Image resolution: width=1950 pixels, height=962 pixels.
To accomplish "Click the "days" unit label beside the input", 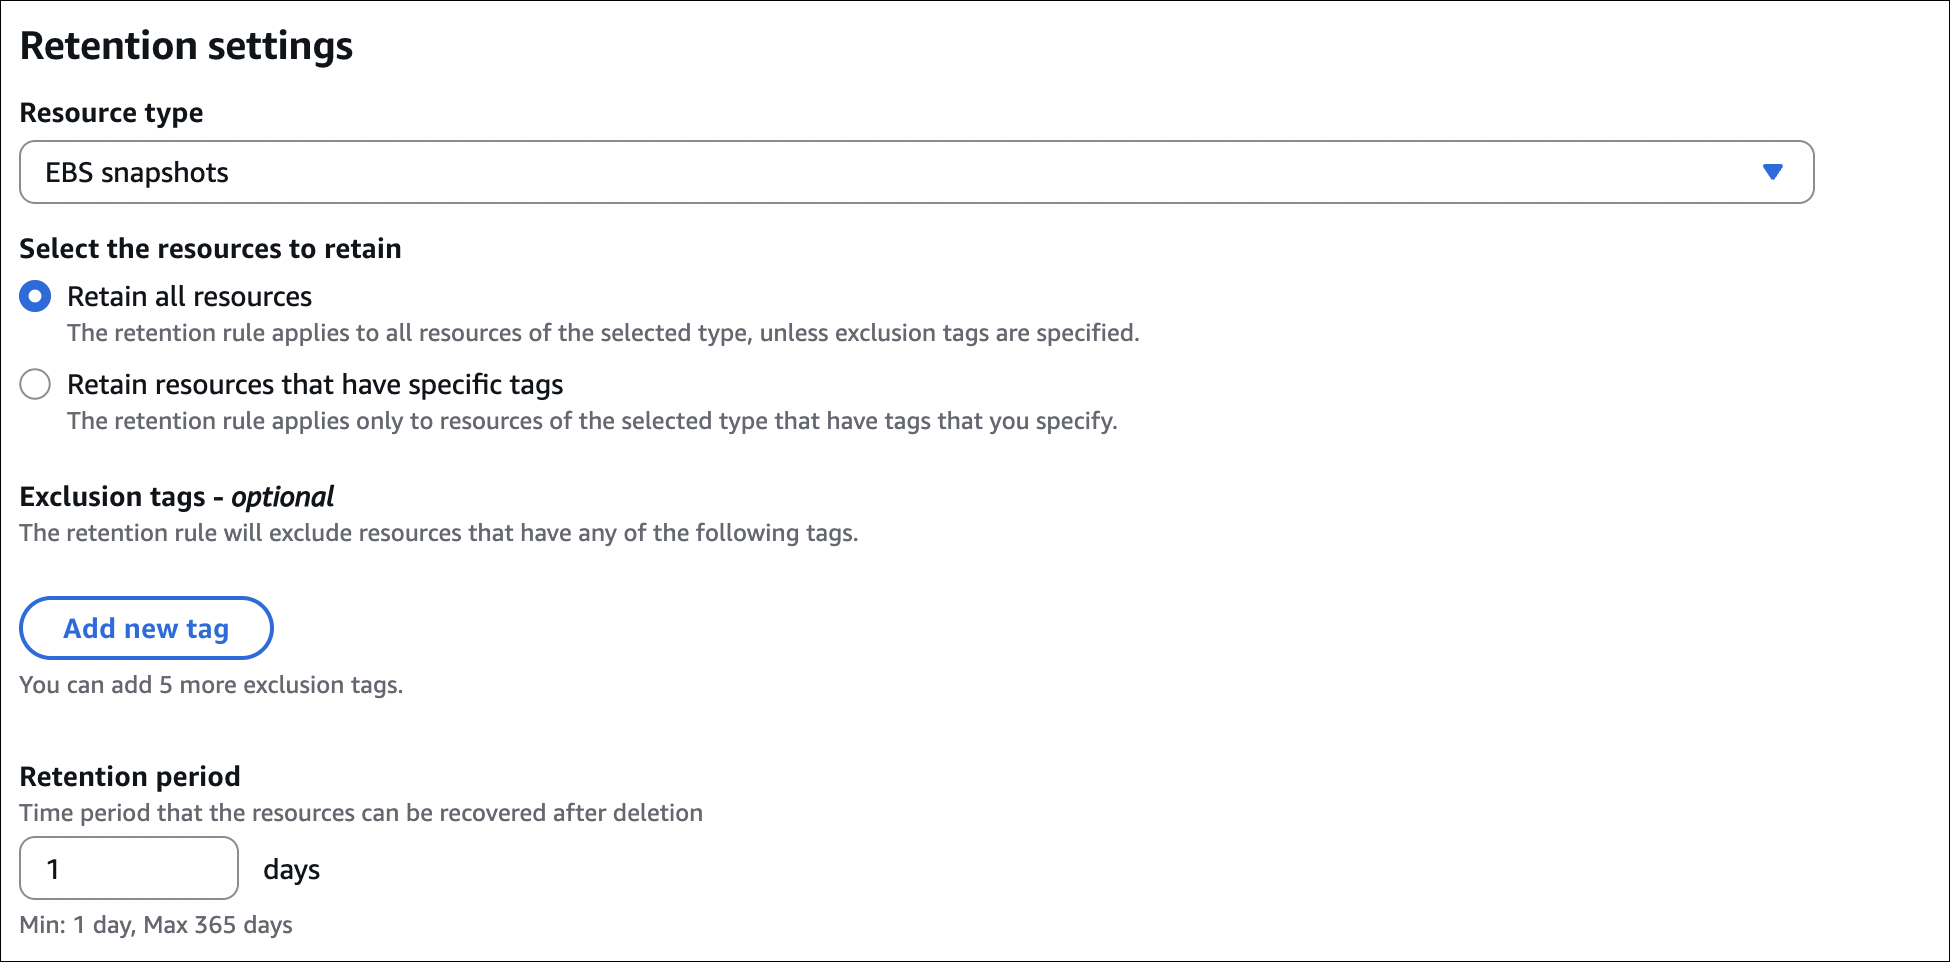I will point(291,870).
